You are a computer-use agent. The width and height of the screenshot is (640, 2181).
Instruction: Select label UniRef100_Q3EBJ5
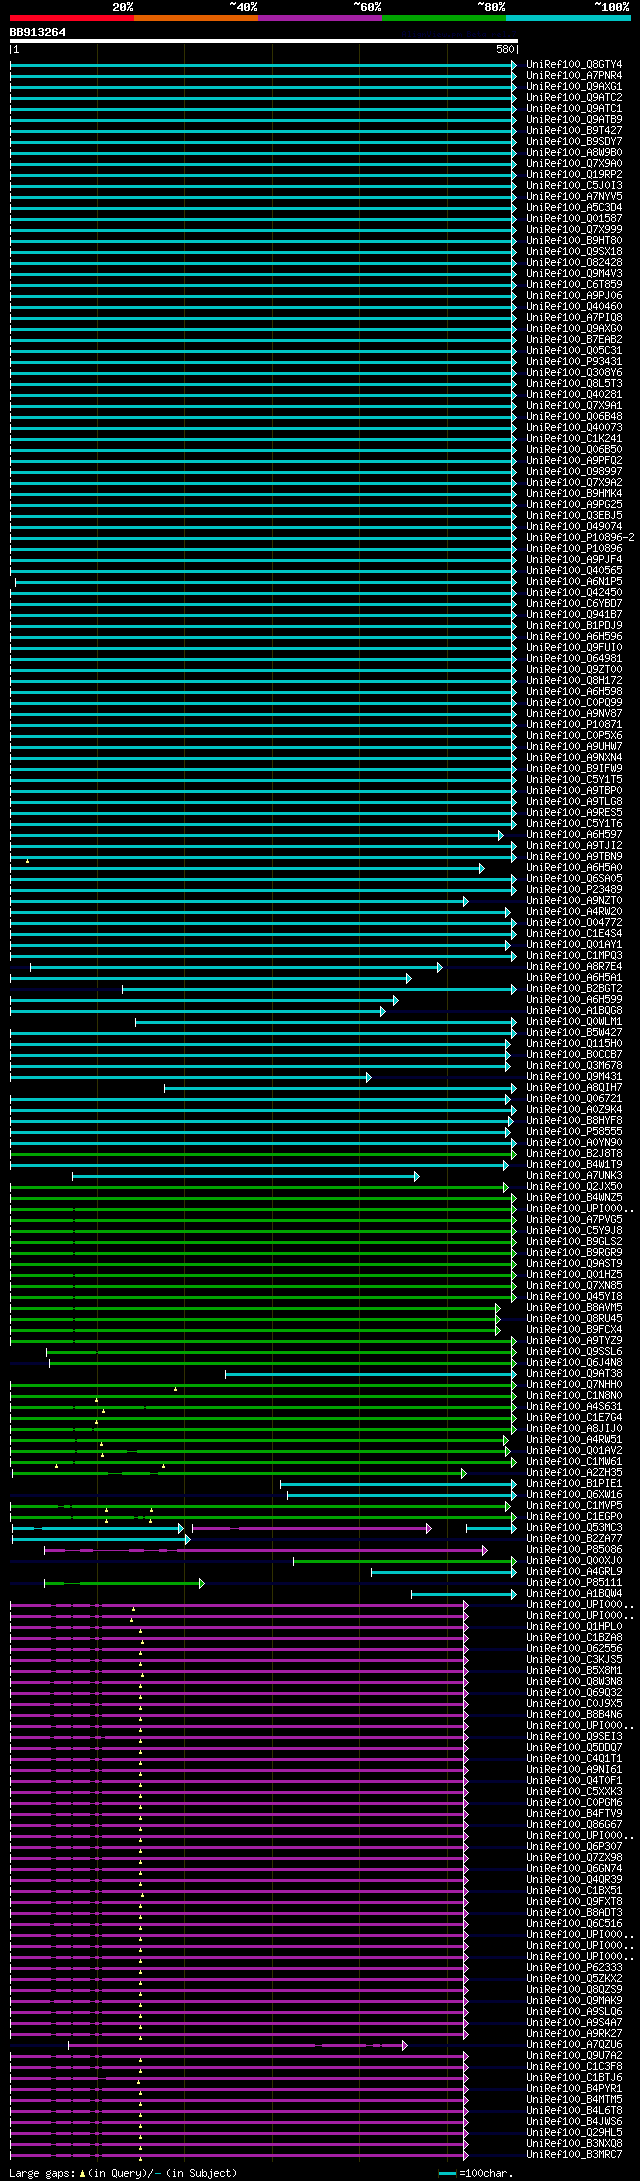(574, 516)
